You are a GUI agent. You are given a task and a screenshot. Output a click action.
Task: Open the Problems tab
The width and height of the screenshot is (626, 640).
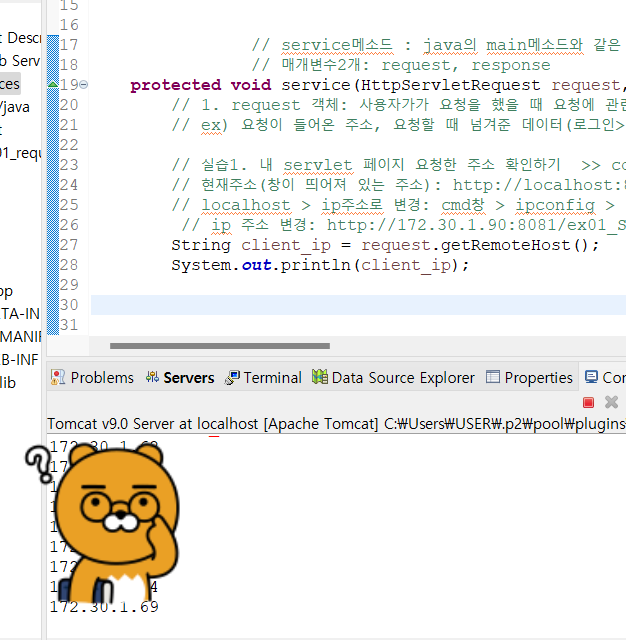tap(93, 378)
